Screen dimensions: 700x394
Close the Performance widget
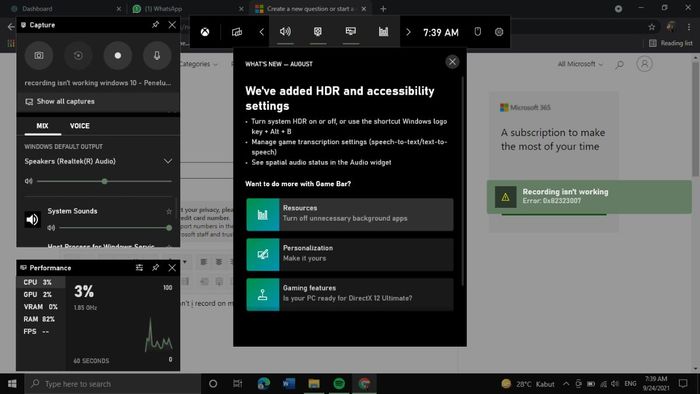[172, 268]
